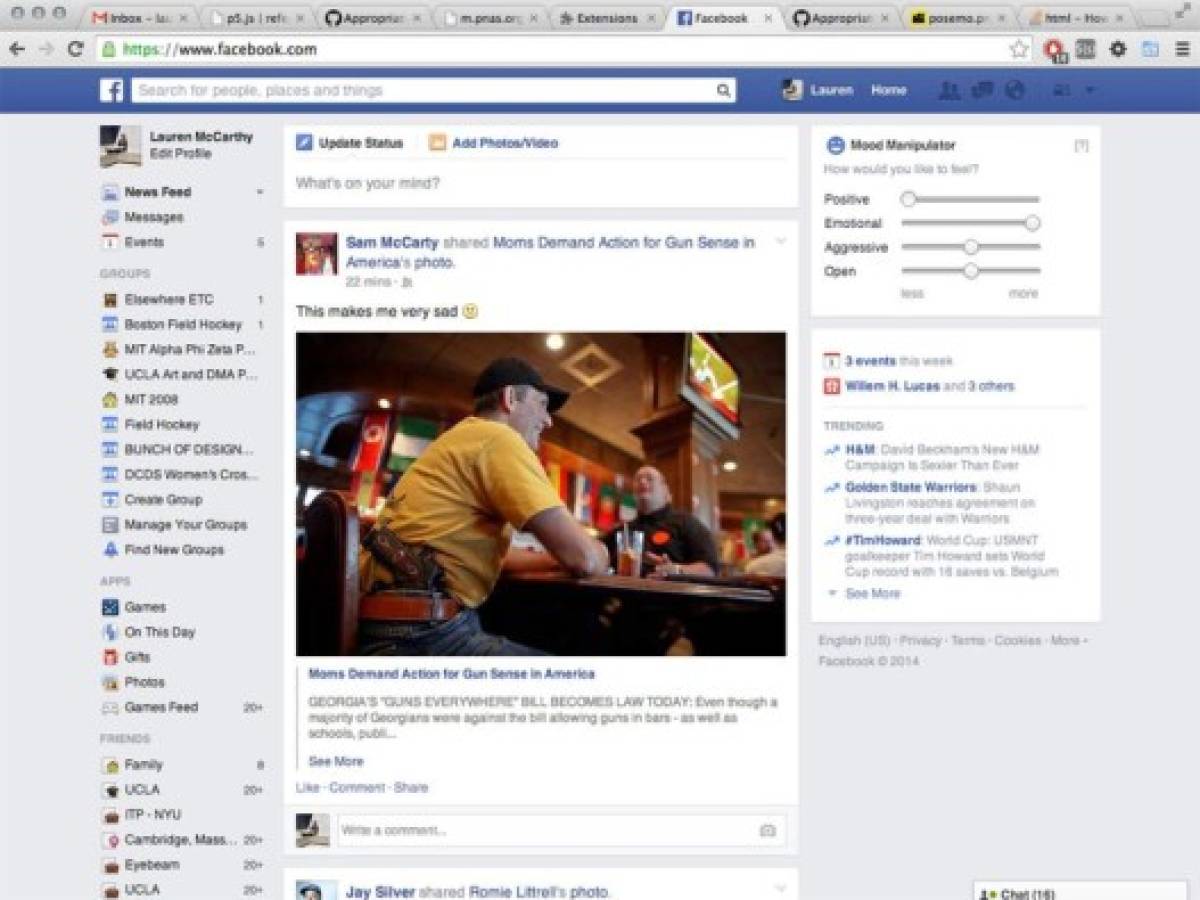Screen dimensions: 1200x900
Task: Open #TimHoward trending topic
Action: [882, 540]
